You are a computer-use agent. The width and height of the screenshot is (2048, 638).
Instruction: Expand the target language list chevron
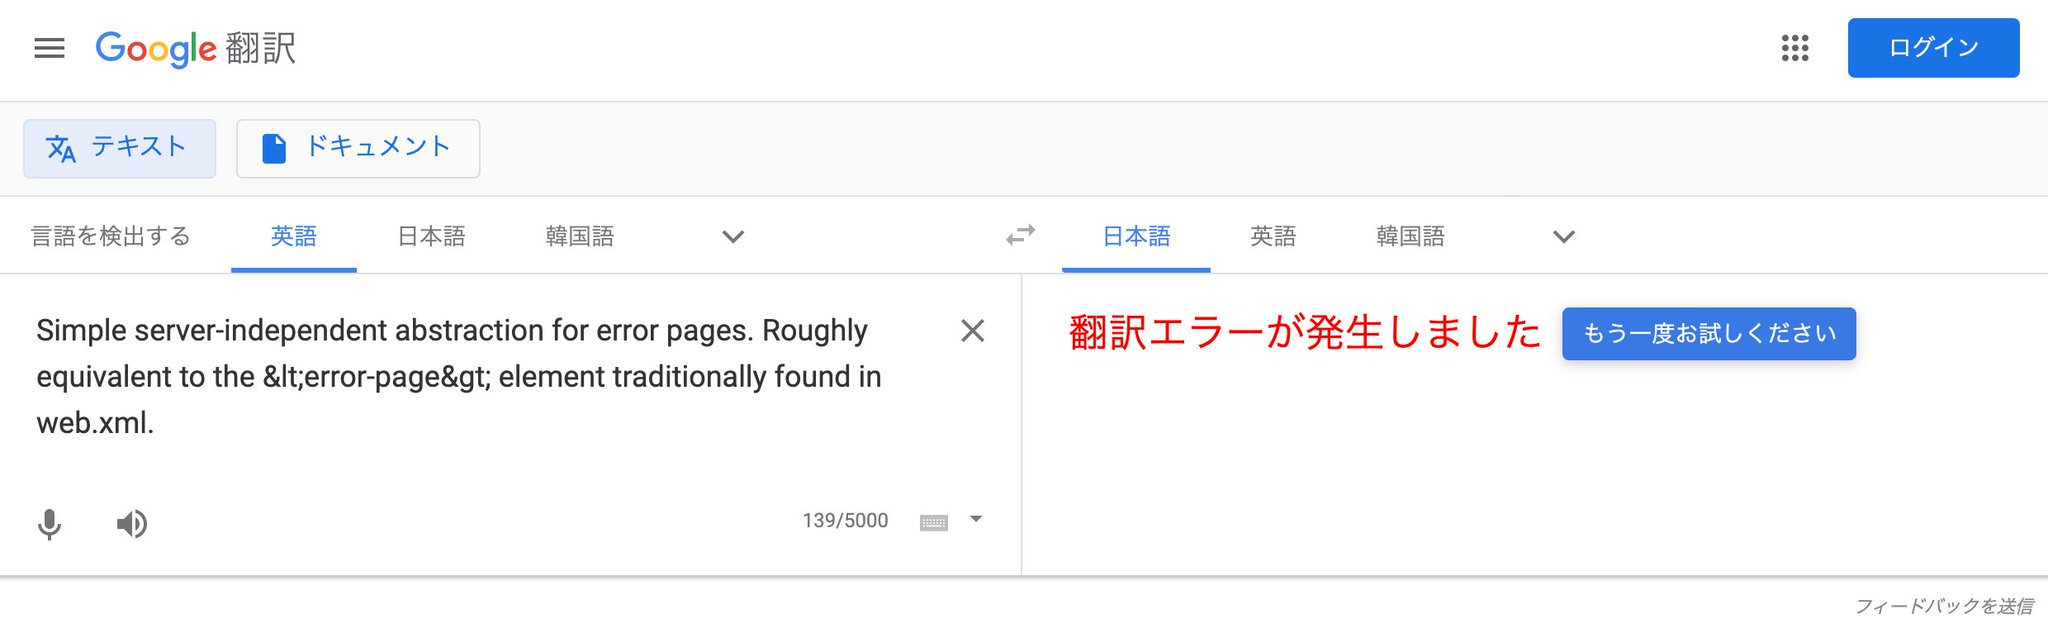pos(1564,237)
